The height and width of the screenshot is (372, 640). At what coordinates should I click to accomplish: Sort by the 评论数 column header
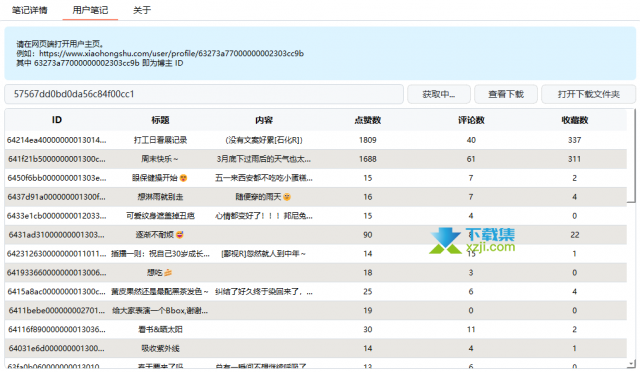(x=471, y=120)
